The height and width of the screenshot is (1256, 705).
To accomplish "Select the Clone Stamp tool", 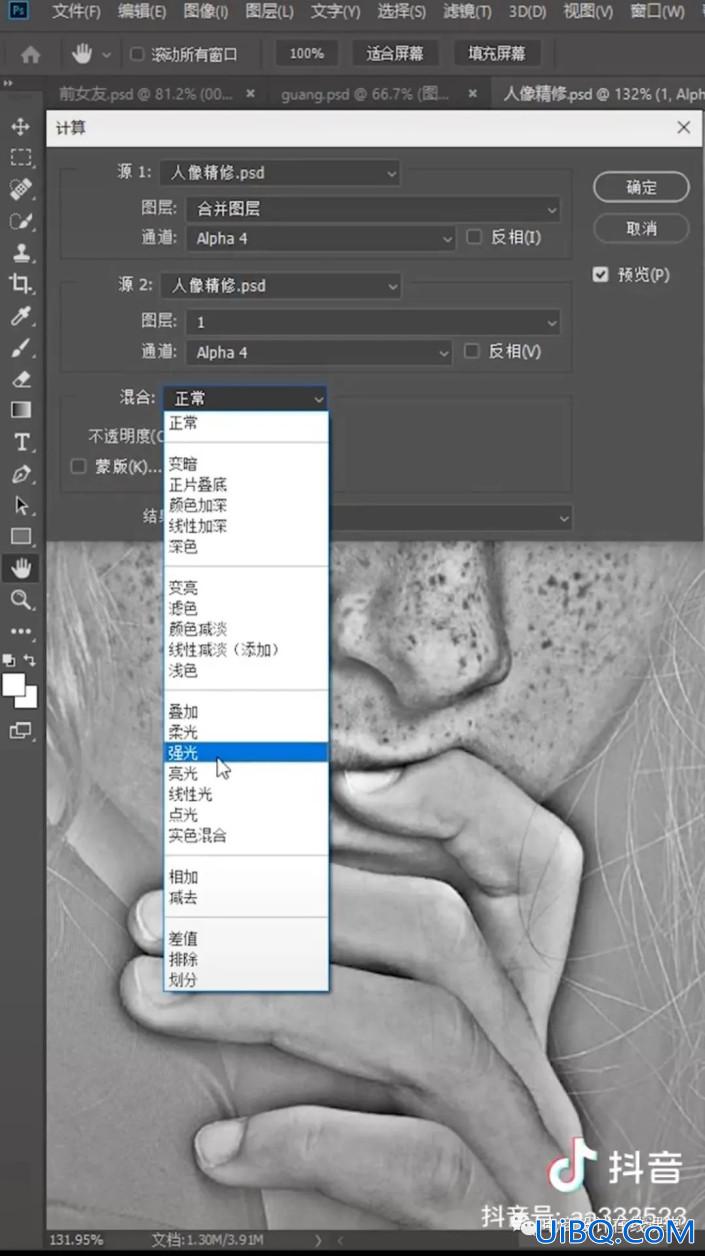I will pos(21,253).
